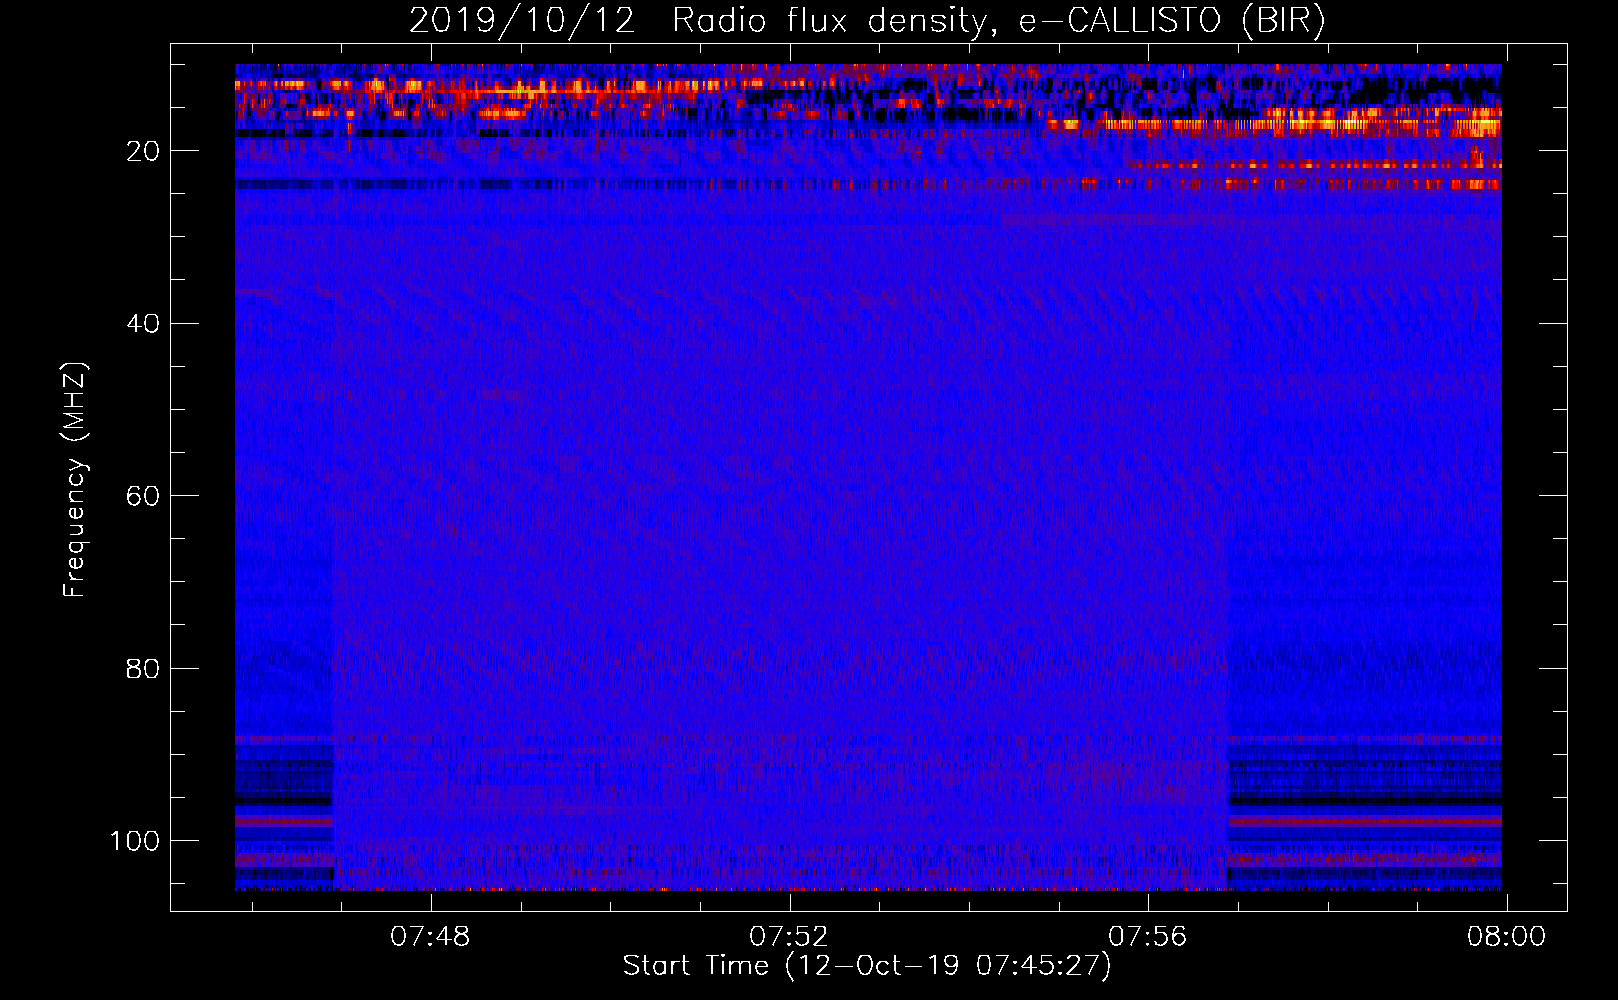Click the 07:56 time tick label
This screenshot has height=1000, width=1618.
point(1148,937)
